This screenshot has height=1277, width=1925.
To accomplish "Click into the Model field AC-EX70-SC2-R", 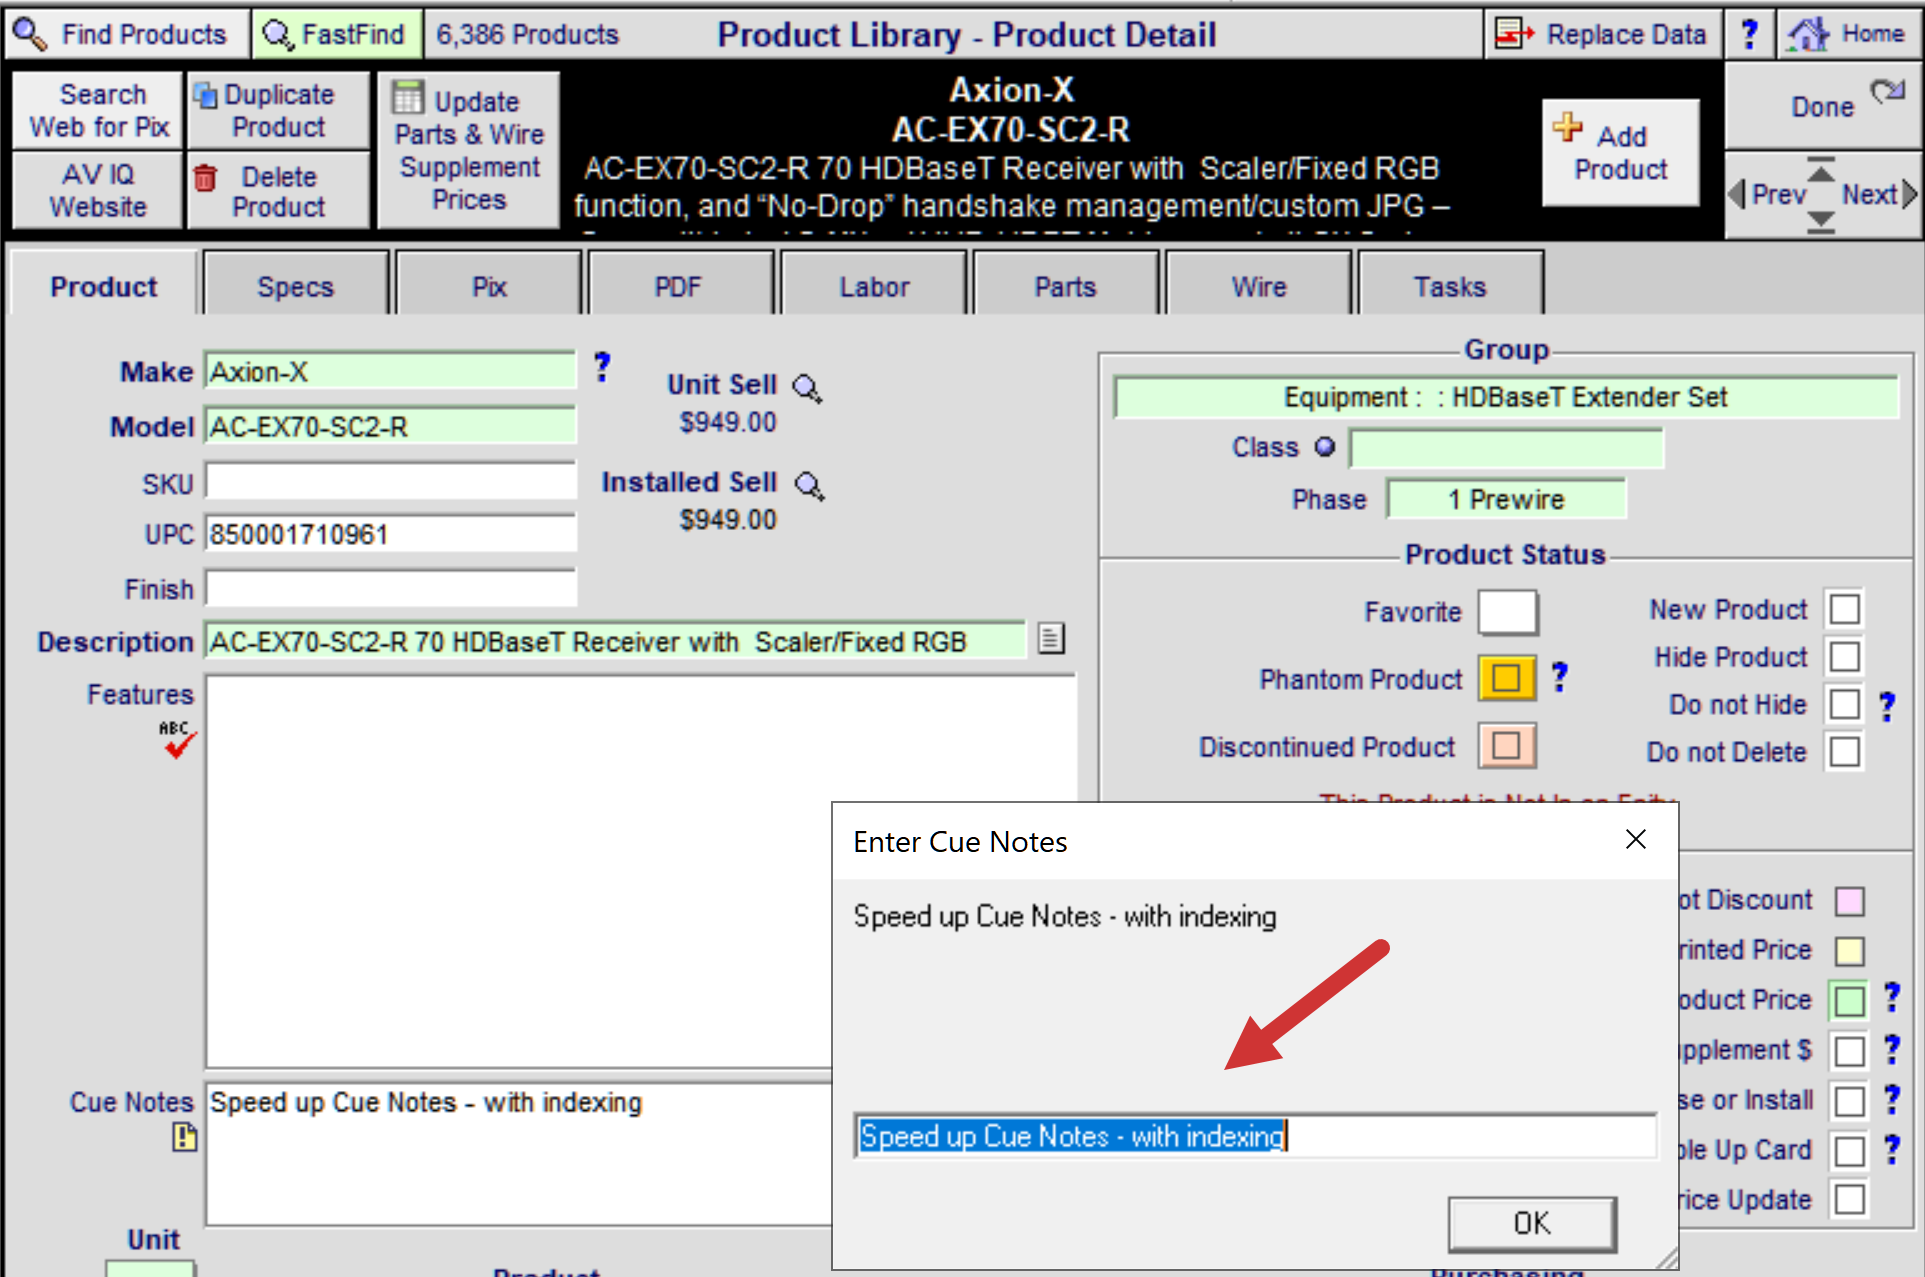I will [x=391, y=426].
